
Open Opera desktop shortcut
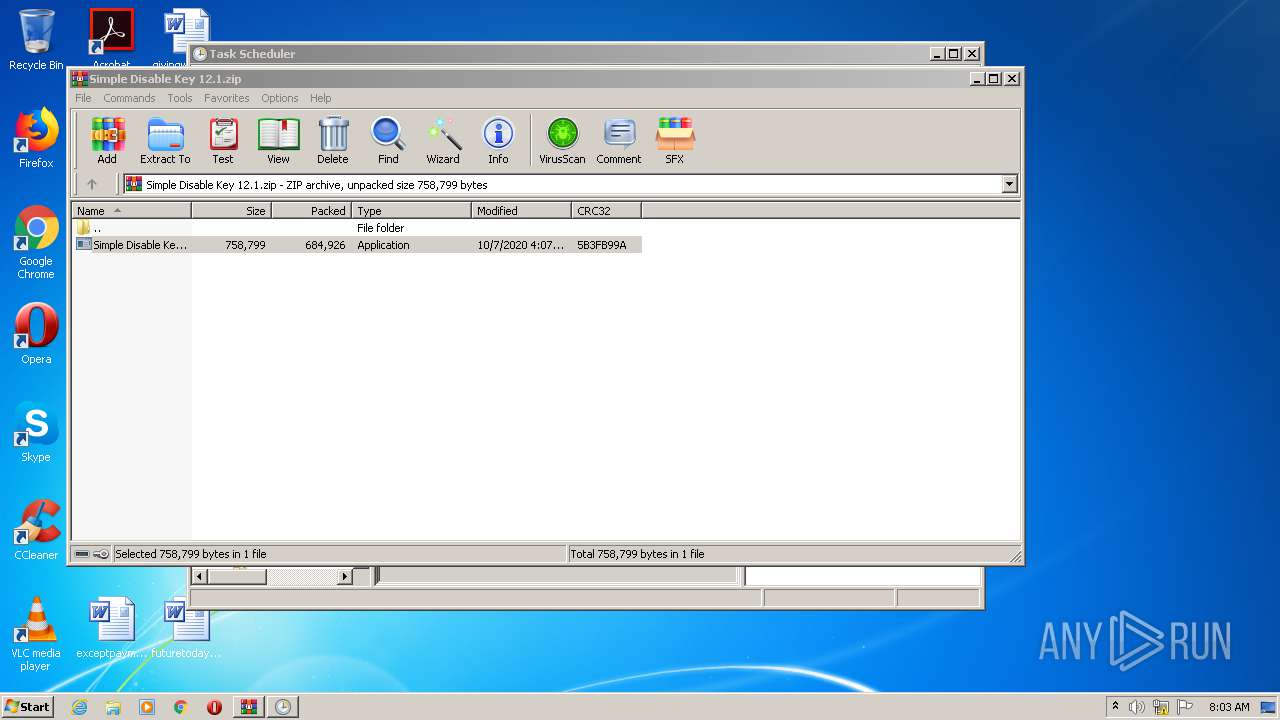tap(36, 334)
